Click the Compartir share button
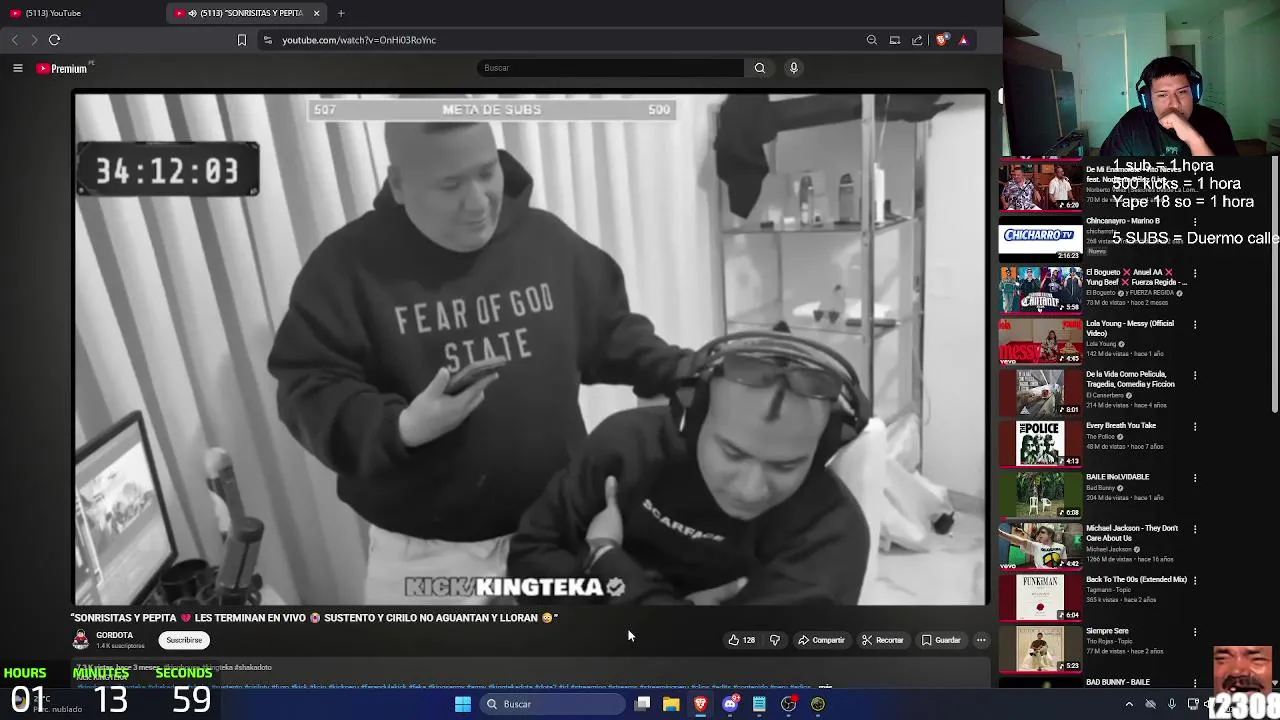The height and width of the screenshot is (720, 1280). 821,640
